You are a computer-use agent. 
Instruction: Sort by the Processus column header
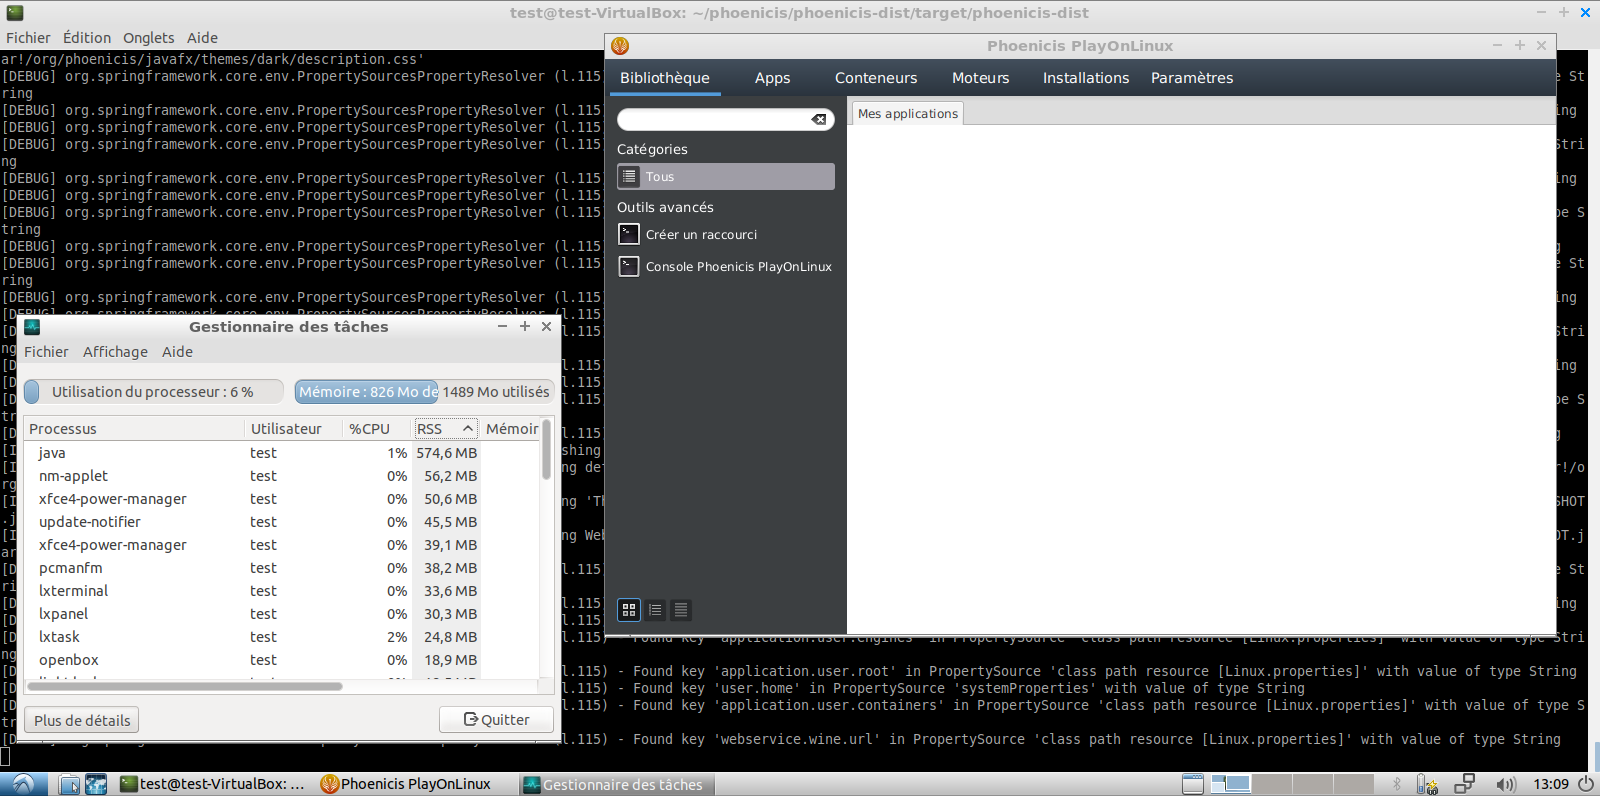(x=134, y=429)
